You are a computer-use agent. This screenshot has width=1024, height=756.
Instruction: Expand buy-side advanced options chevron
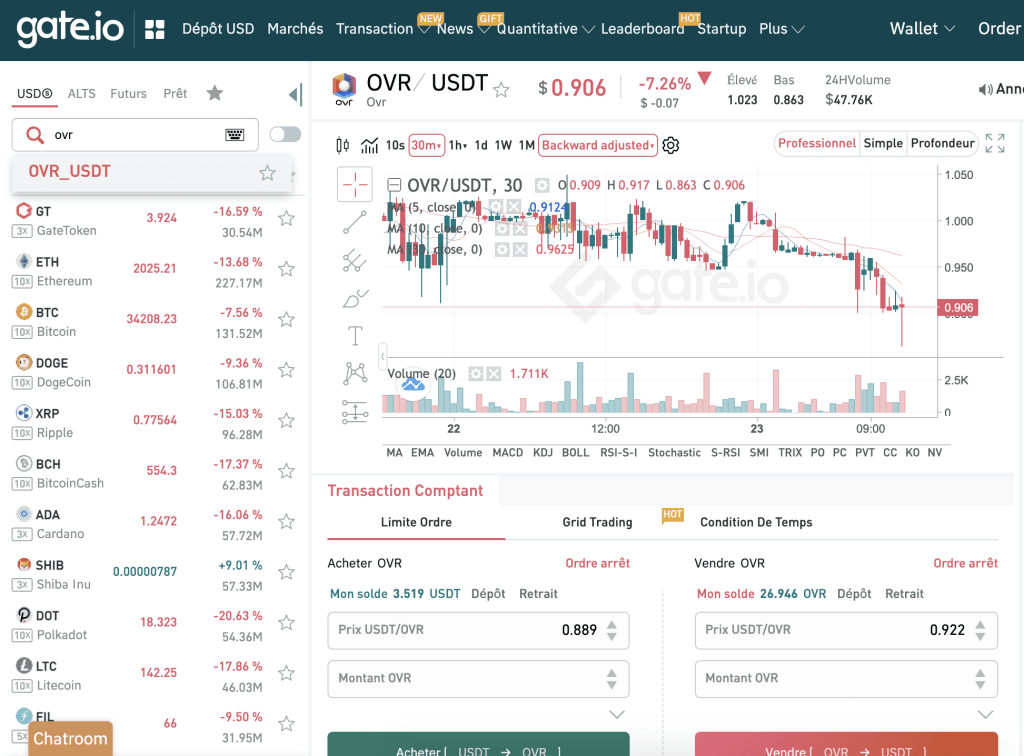[617, 714]
